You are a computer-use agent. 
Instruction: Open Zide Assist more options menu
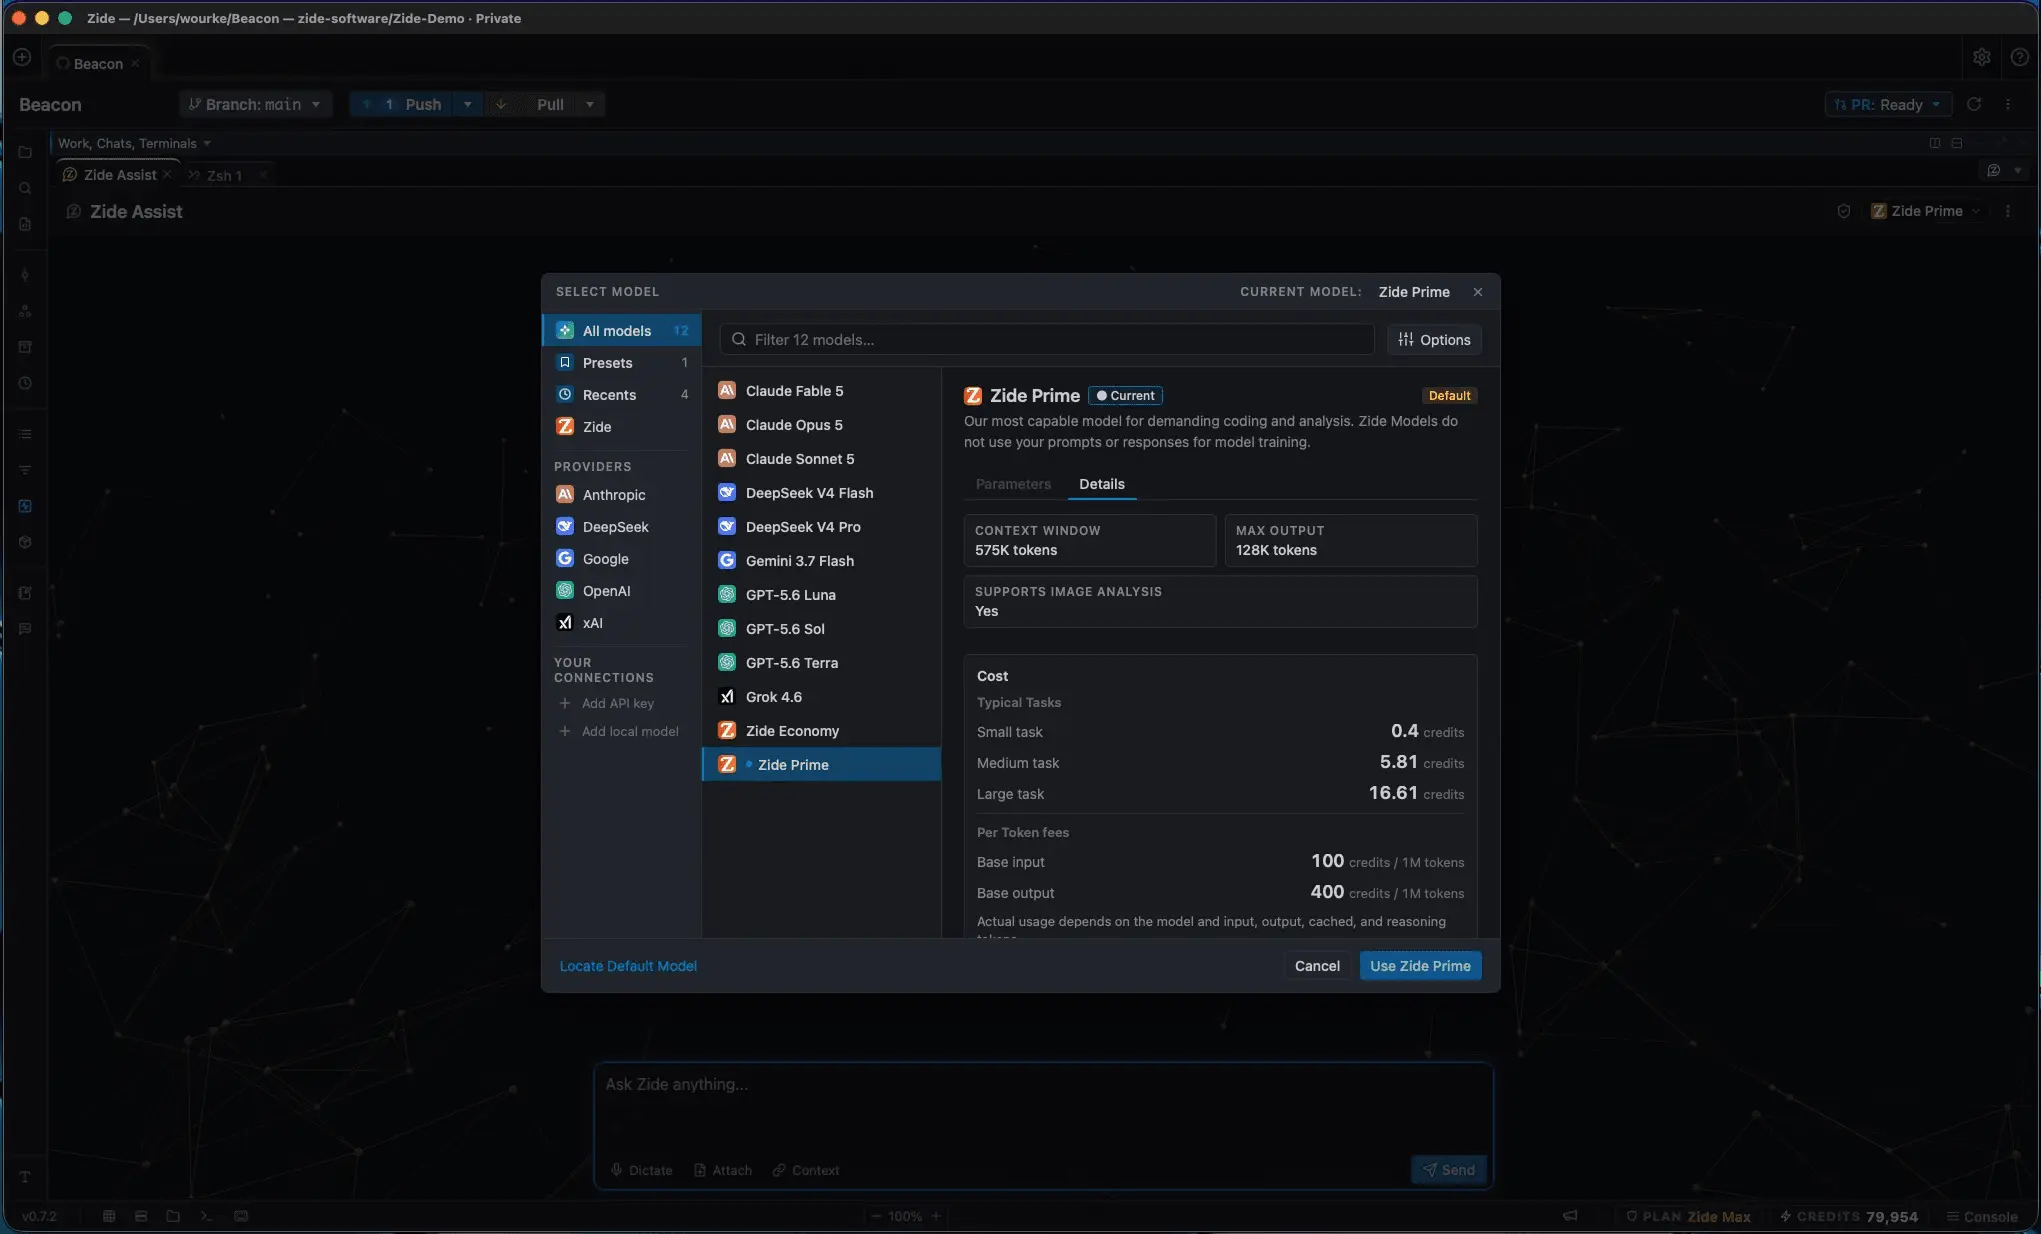tap(2008, 211)
